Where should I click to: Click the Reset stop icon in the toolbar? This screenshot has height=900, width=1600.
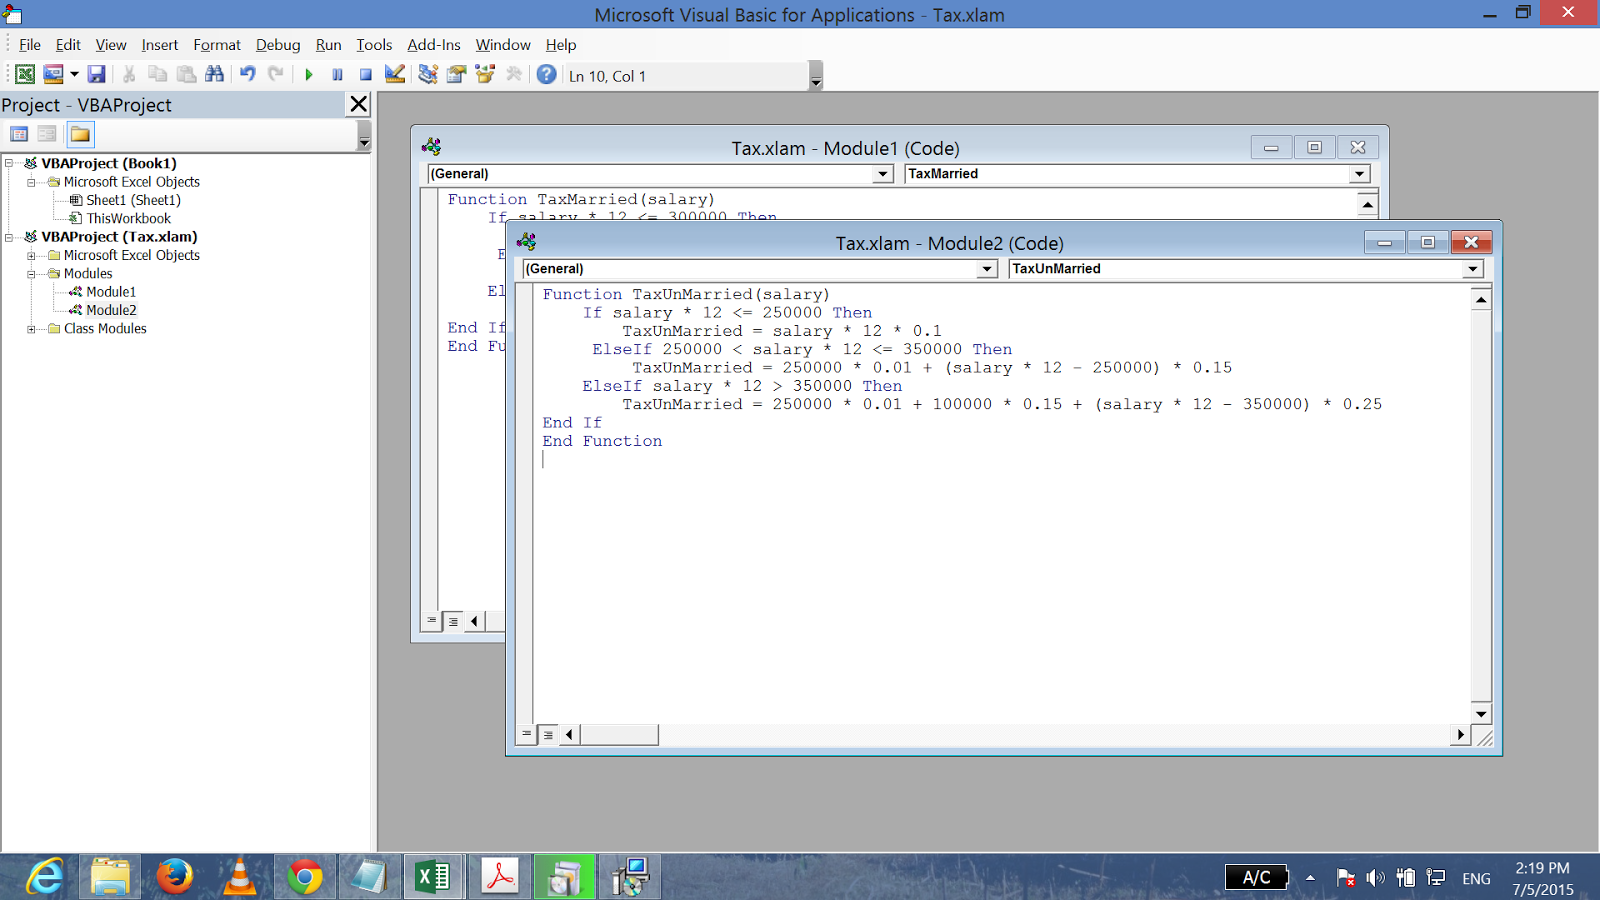point(366,75)
